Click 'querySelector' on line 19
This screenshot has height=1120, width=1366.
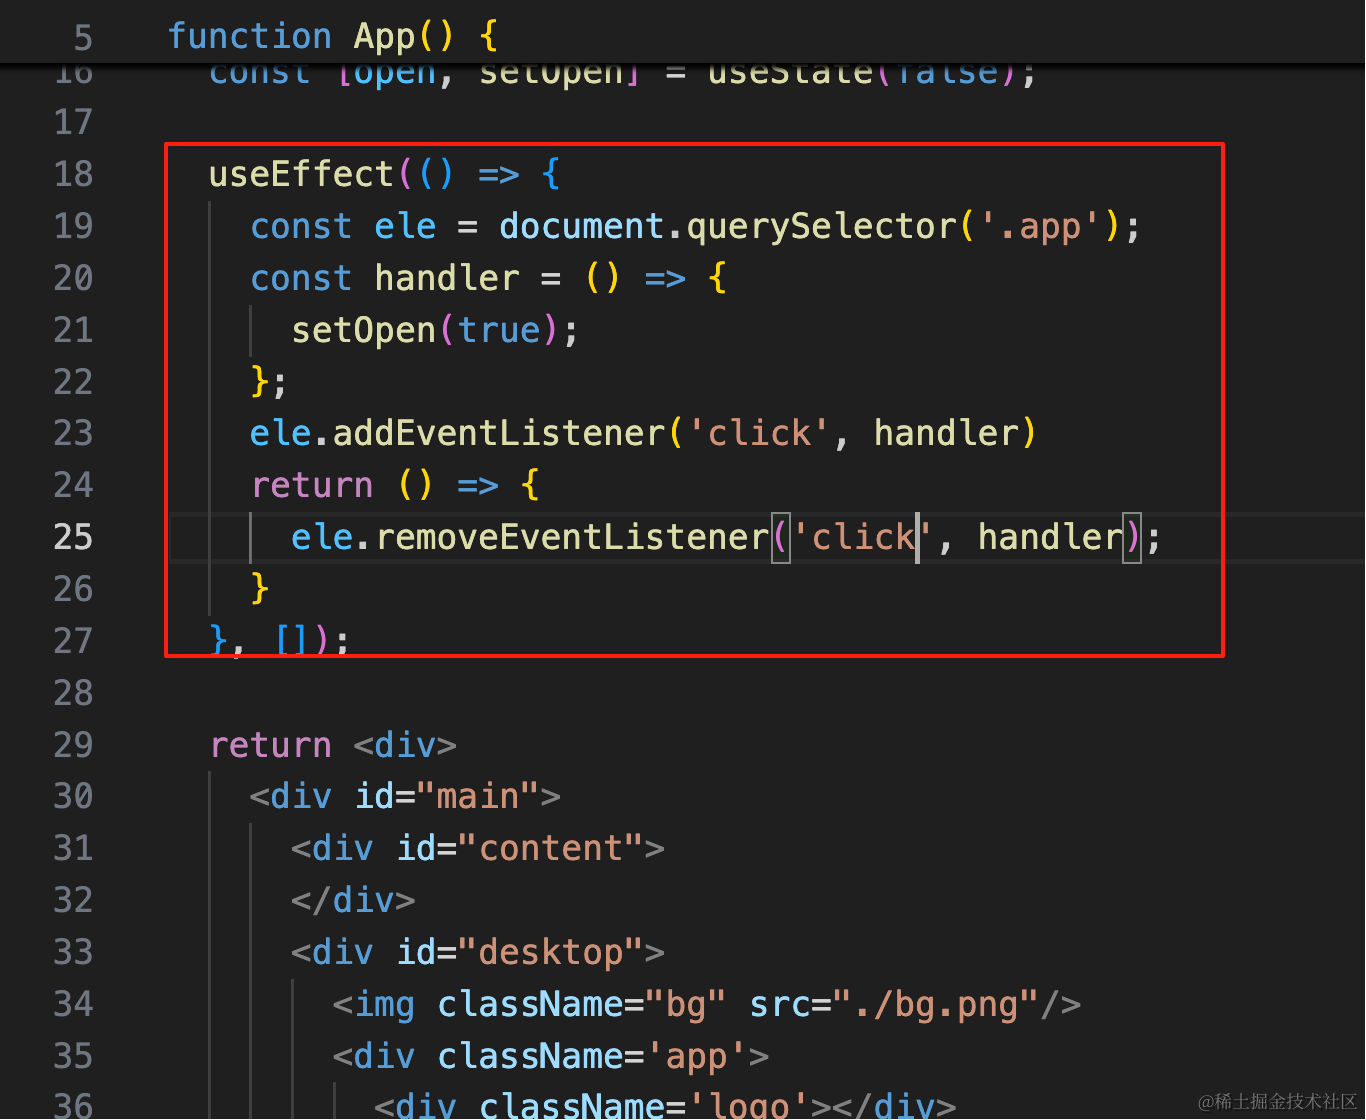tap(822, 226)
